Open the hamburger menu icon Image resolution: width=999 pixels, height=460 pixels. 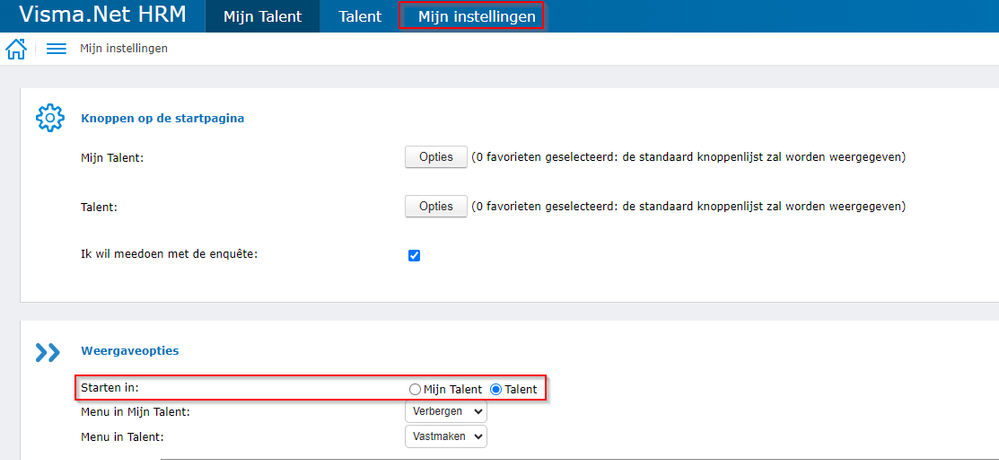56,49
